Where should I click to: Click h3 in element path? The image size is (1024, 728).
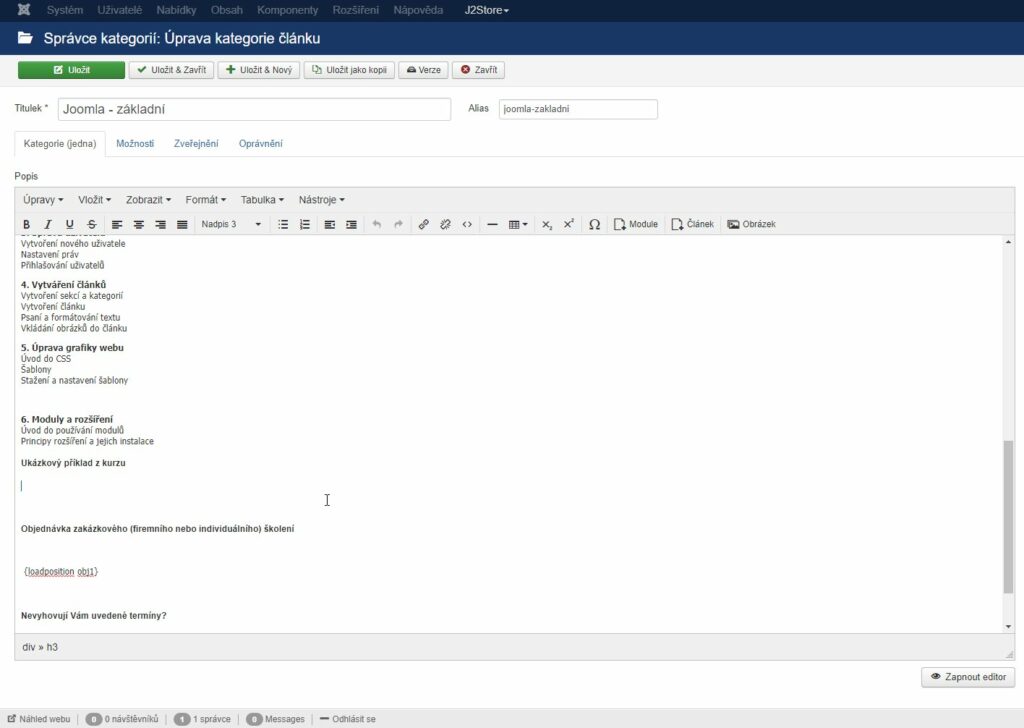52,647
